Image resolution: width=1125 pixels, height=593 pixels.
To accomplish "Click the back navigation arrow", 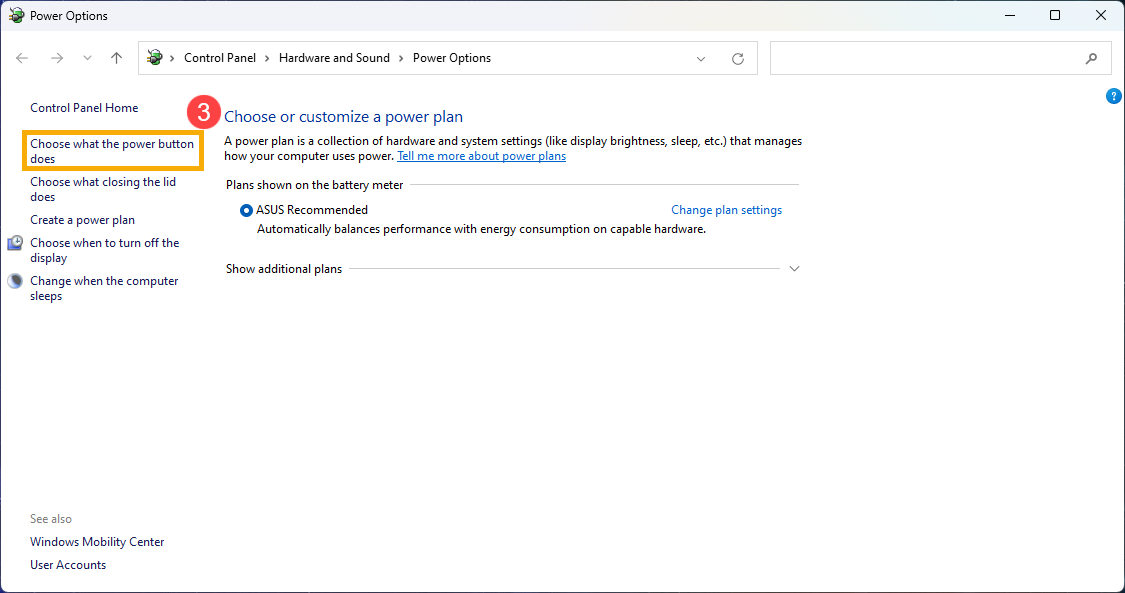I will [x=23, y=58].
